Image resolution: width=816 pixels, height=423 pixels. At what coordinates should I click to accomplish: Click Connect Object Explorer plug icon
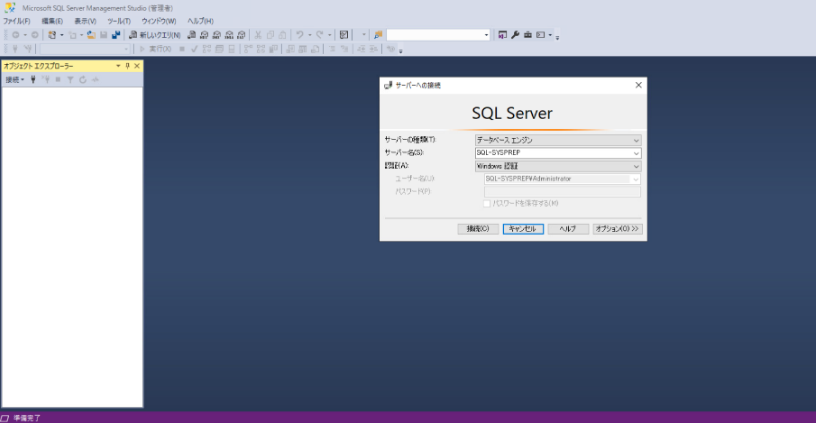[33, 80]
